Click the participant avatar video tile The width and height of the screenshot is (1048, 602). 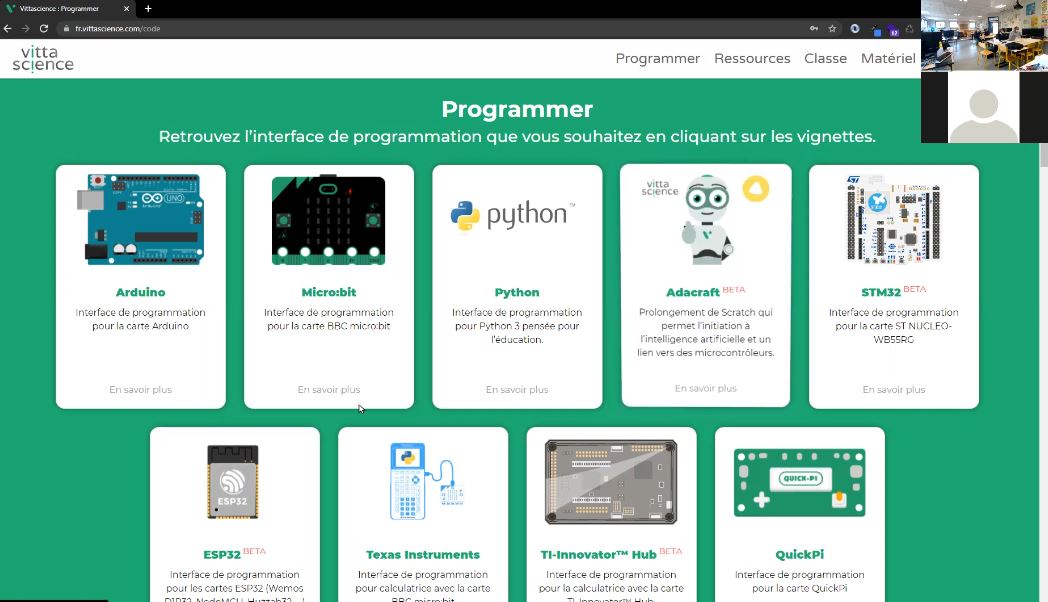click(984, 107)
